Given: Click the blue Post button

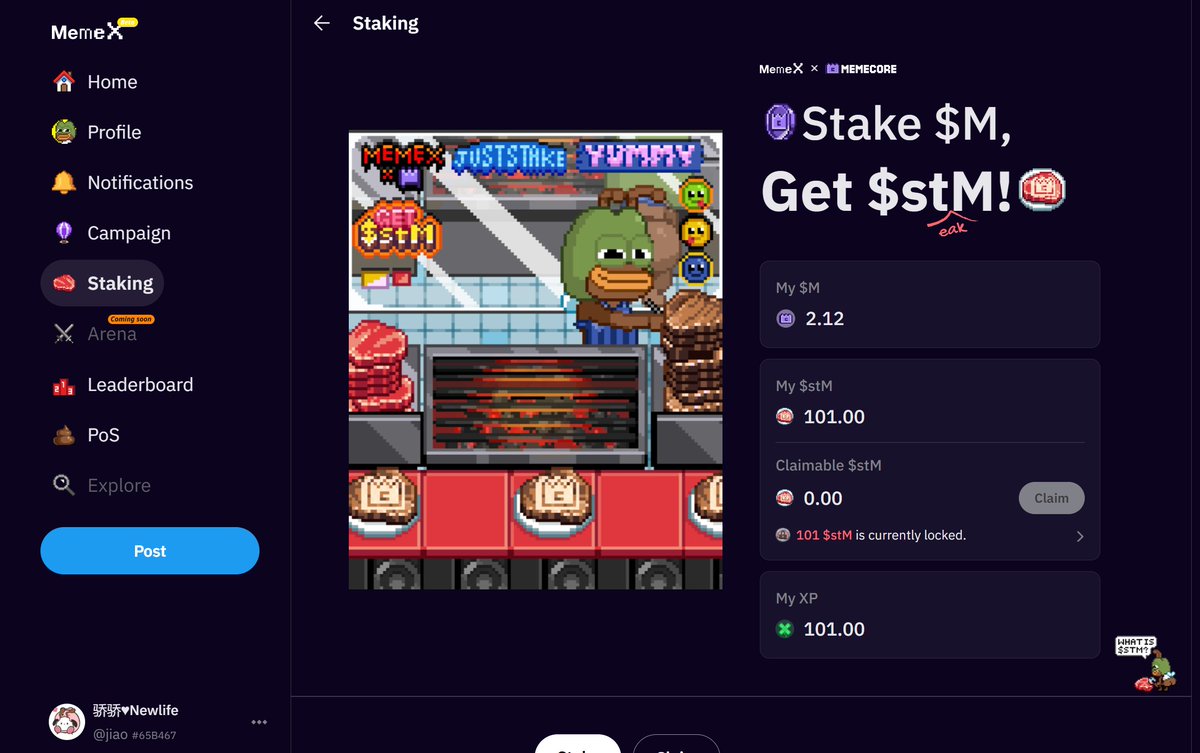Looking at the screenshot, I should click(150, 551).
